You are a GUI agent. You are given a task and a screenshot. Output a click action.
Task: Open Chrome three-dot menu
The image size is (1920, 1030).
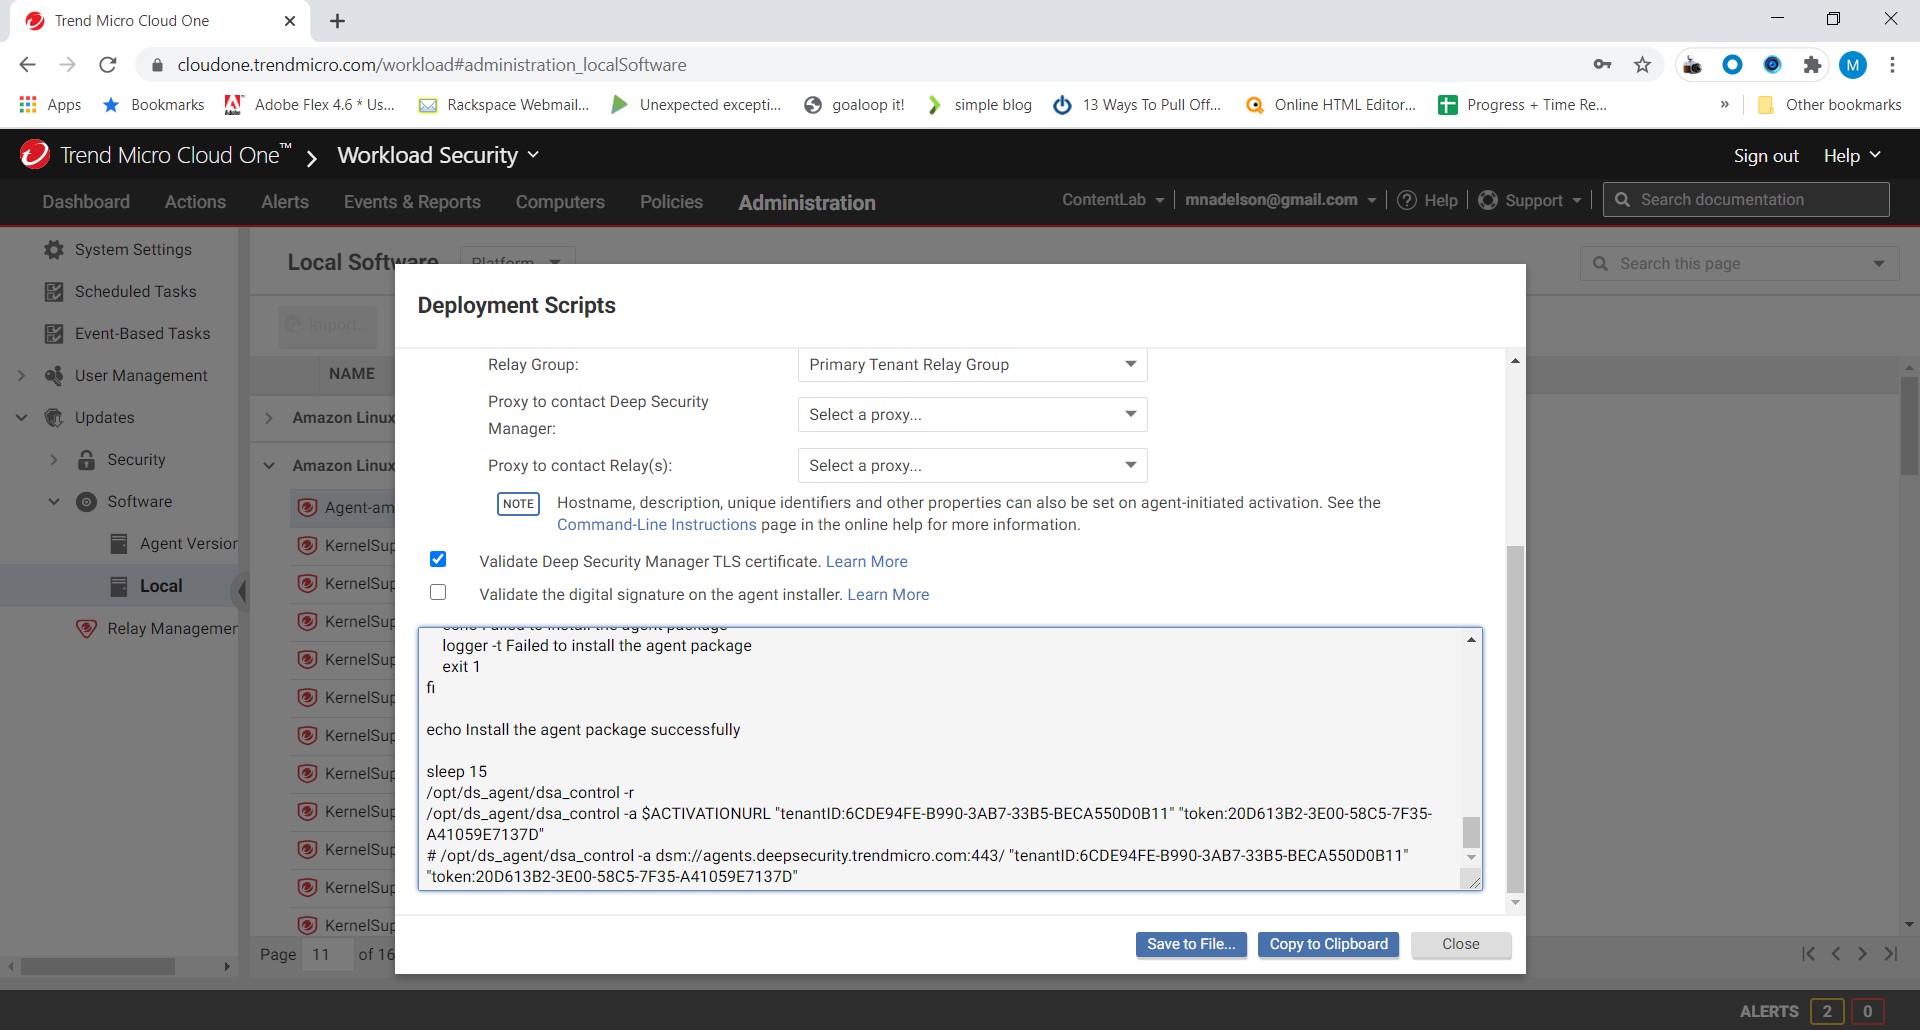point(1892,65)
